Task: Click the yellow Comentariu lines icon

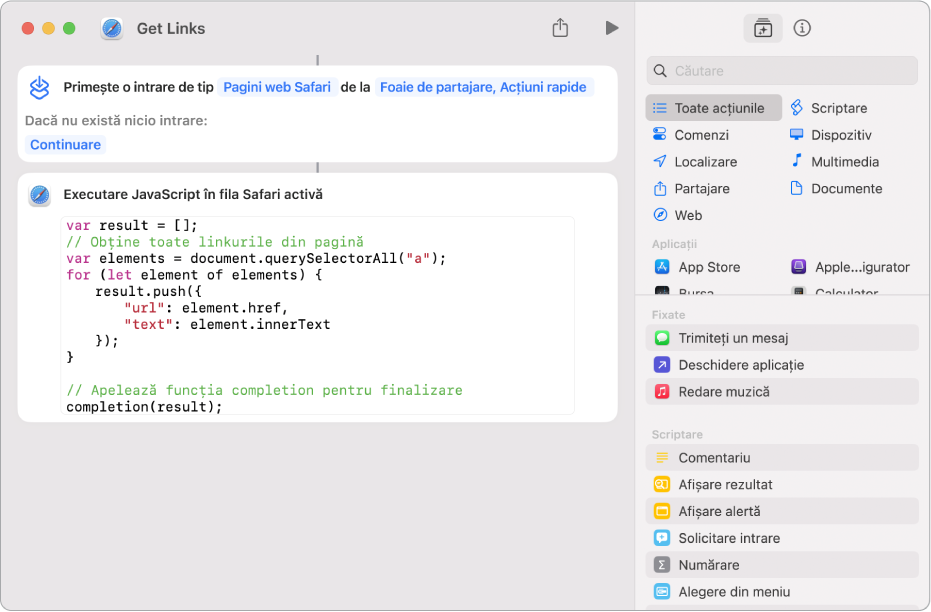Action: pyautogui.click(x=661, y=458)
